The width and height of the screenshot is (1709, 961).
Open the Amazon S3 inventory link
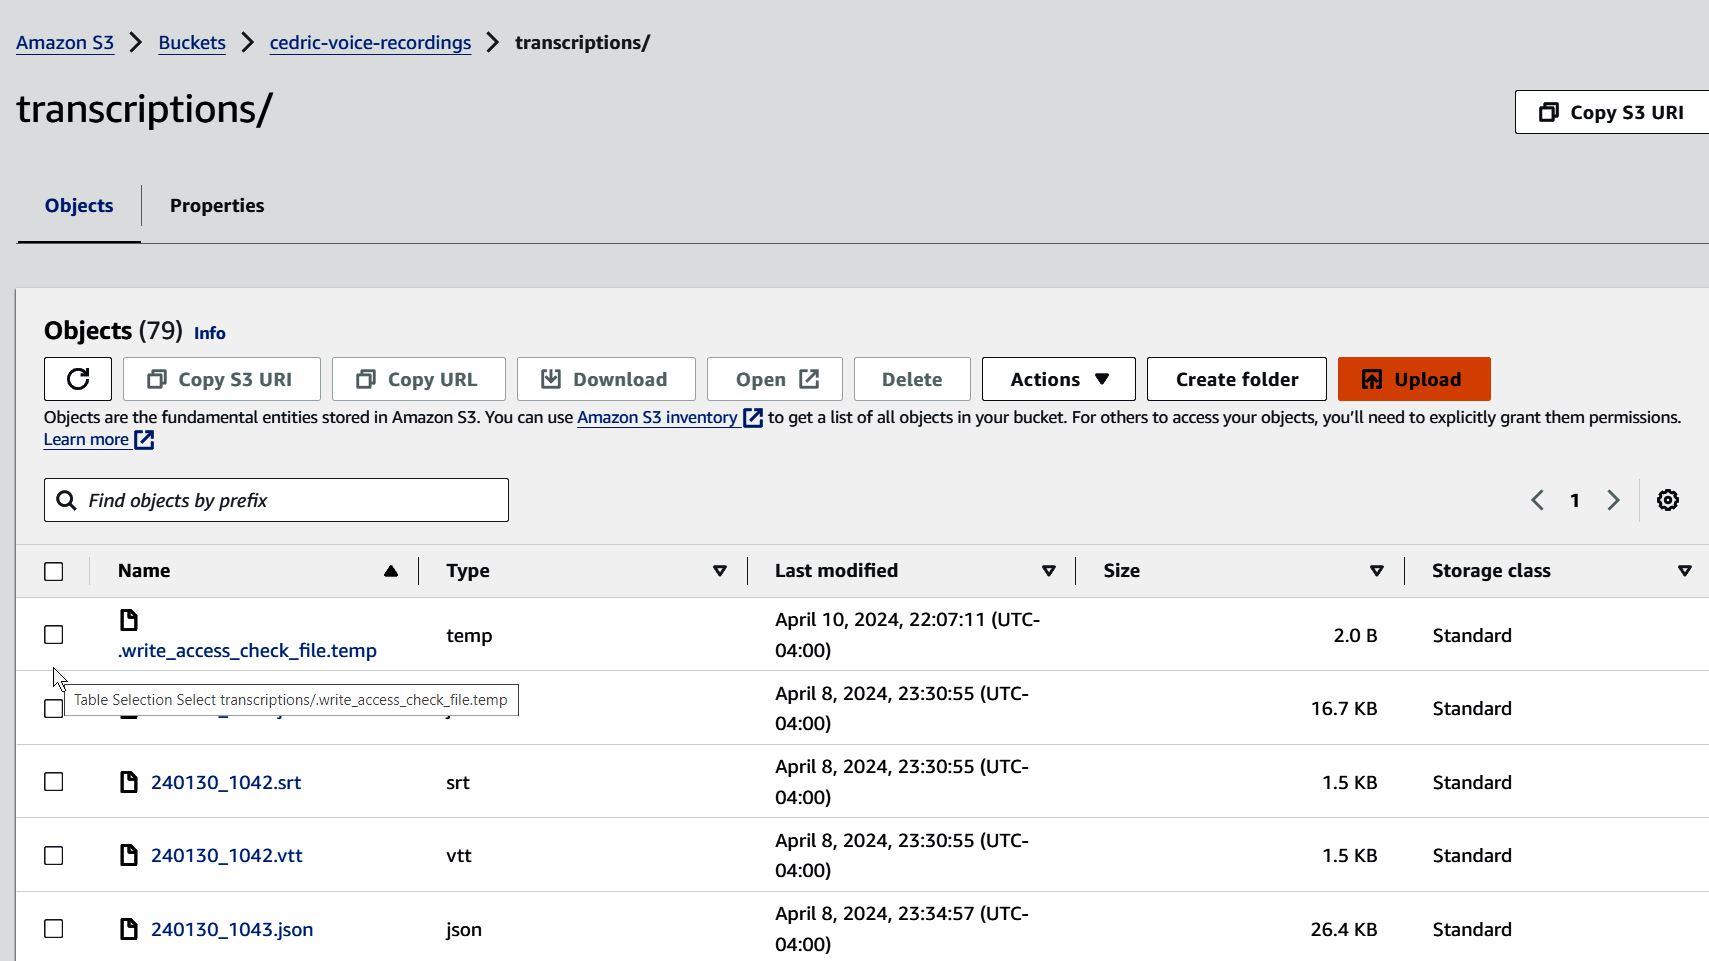click(657, 417)
